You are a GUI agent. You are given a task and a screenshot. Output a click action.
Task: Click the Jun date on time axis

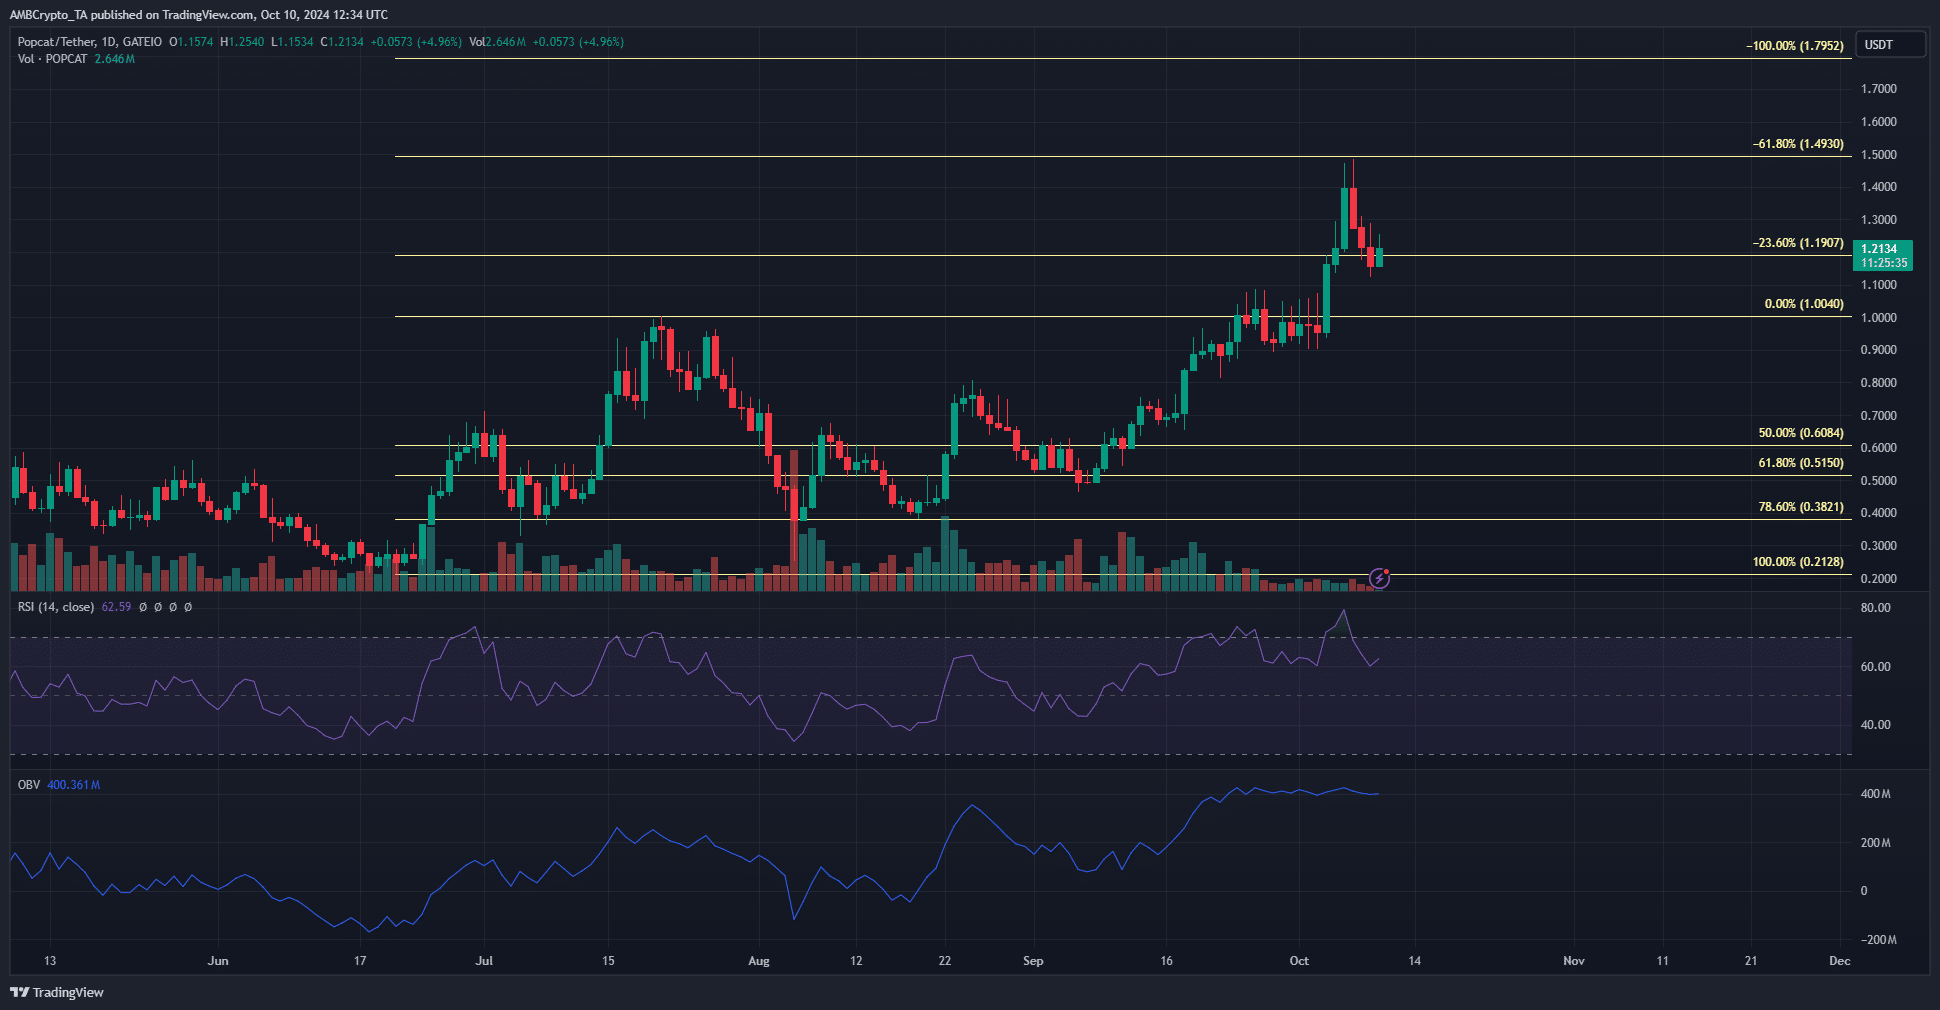[x=218, y=961]
